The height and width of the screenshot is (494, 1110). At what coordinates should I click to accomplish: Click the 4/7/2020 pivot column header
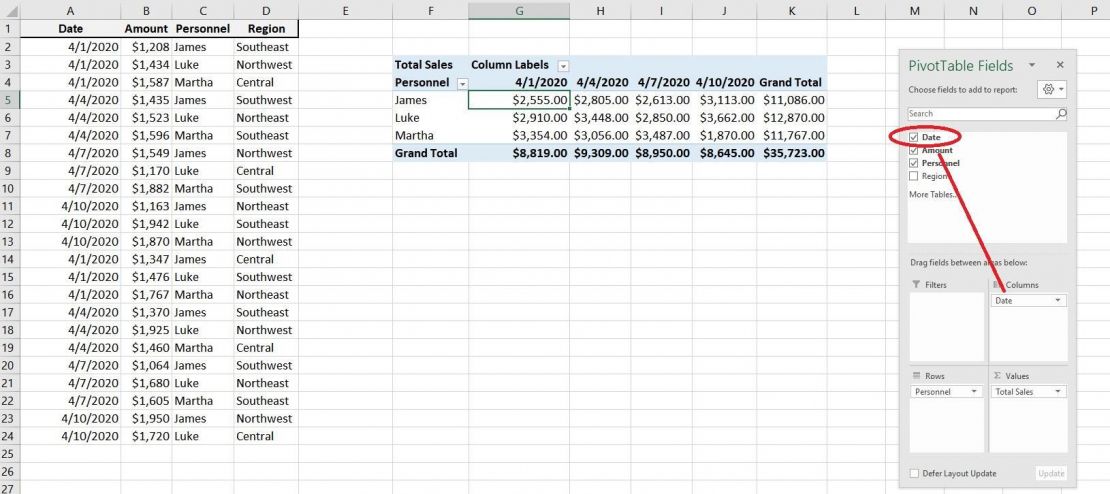tap(661, 82)
